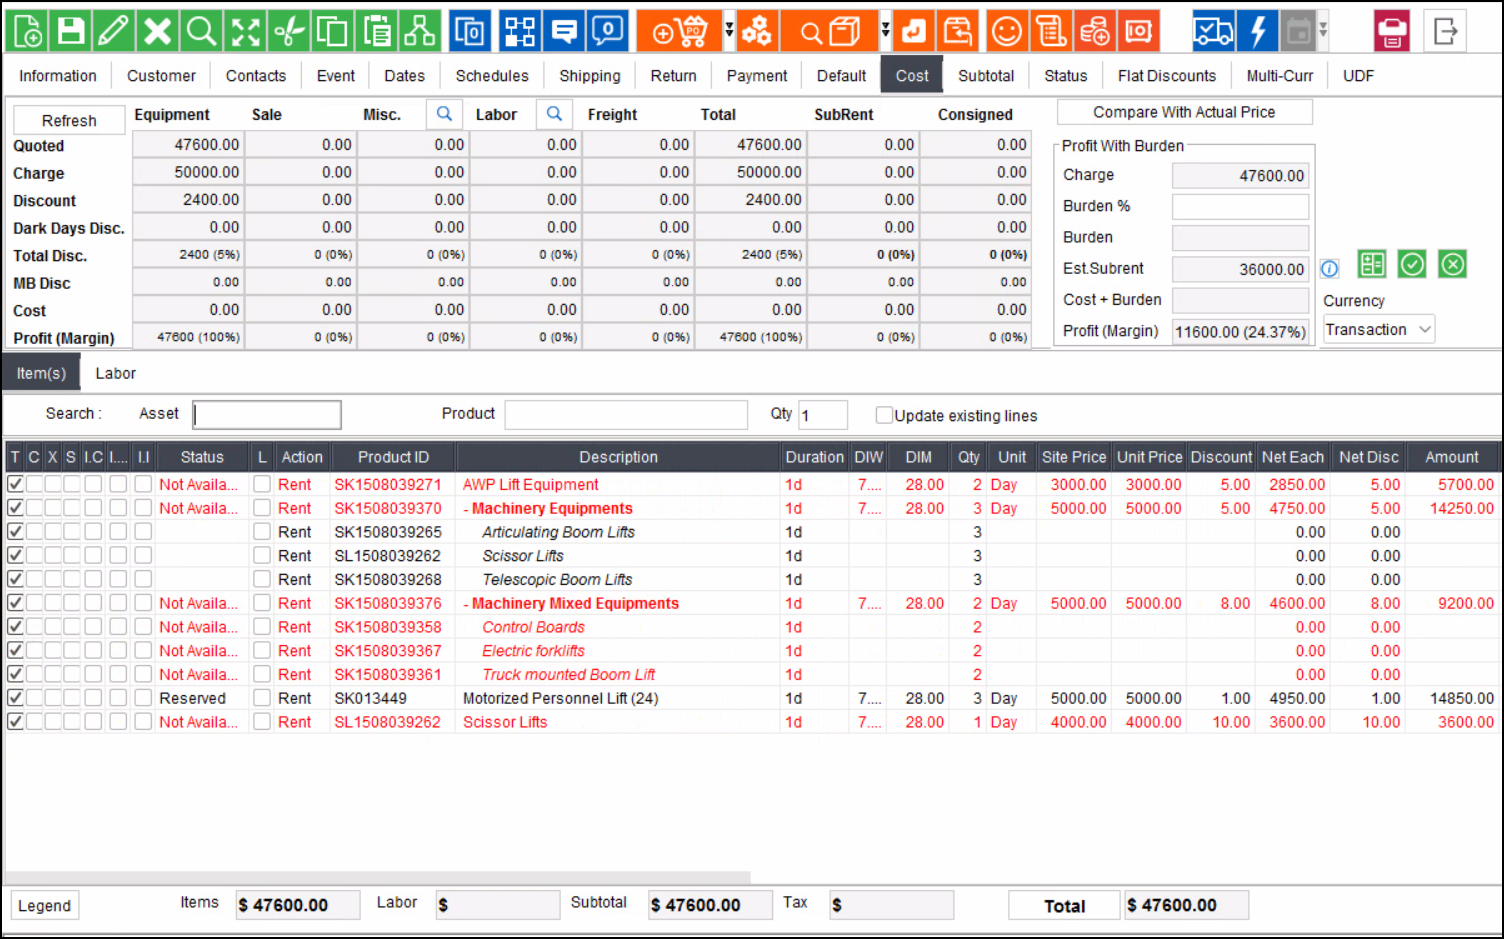This screenshot has height=939, width=1504.
Task: Click the purchase order cart icon
Action: 679,32
